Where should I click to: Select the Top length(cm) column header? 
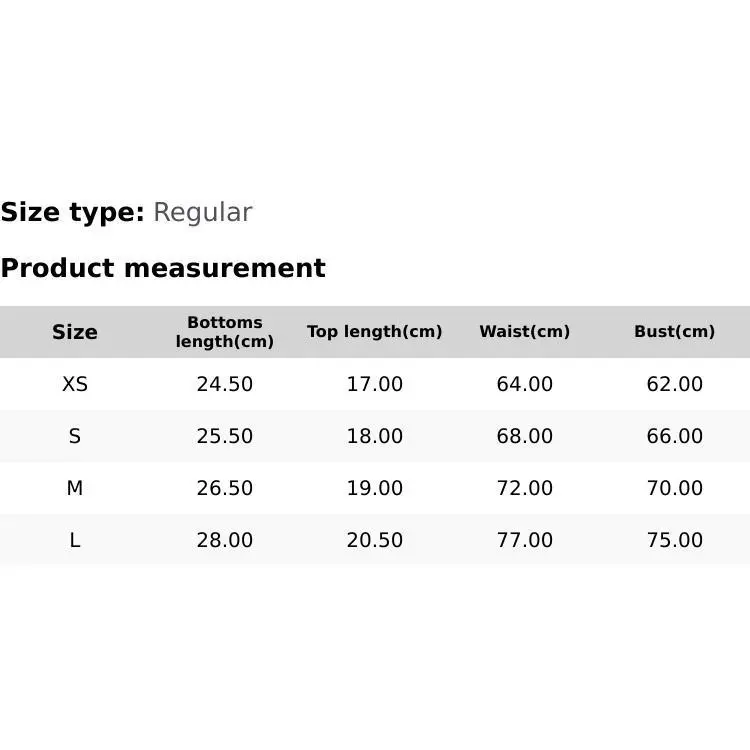[374, 332]
